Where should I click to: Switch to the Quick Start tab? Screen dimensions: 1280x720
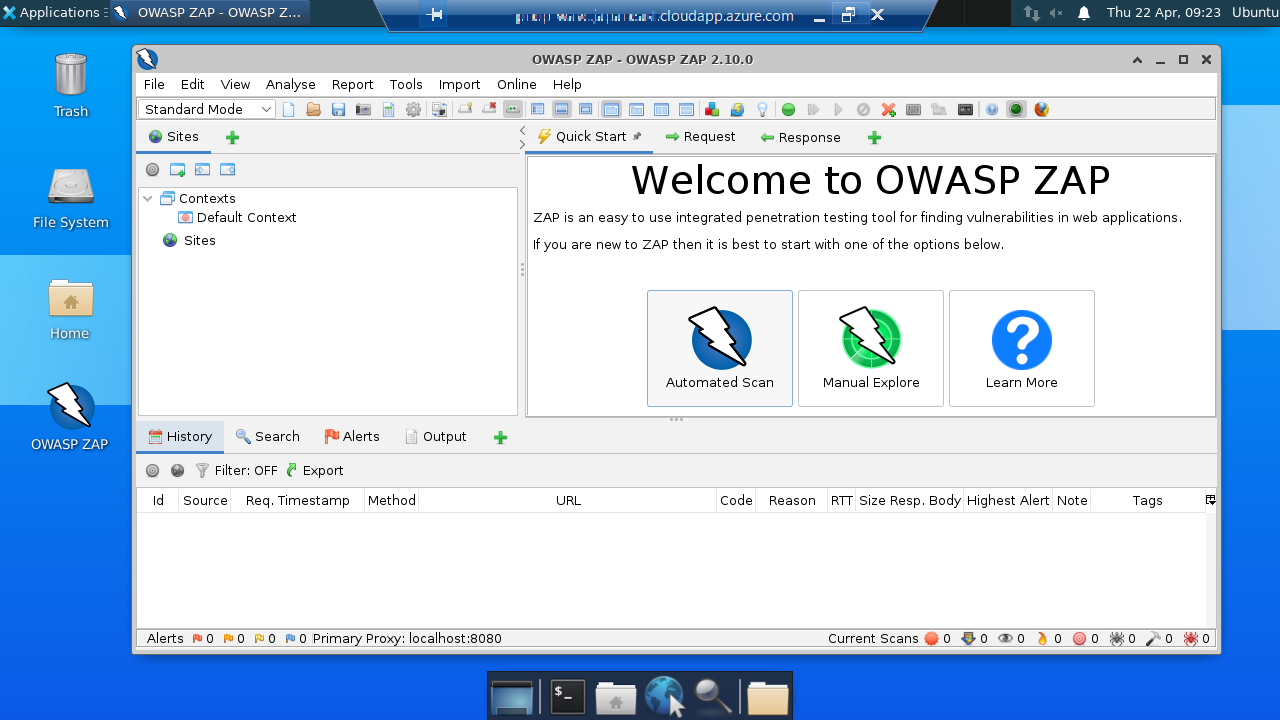tap(589, 137)
